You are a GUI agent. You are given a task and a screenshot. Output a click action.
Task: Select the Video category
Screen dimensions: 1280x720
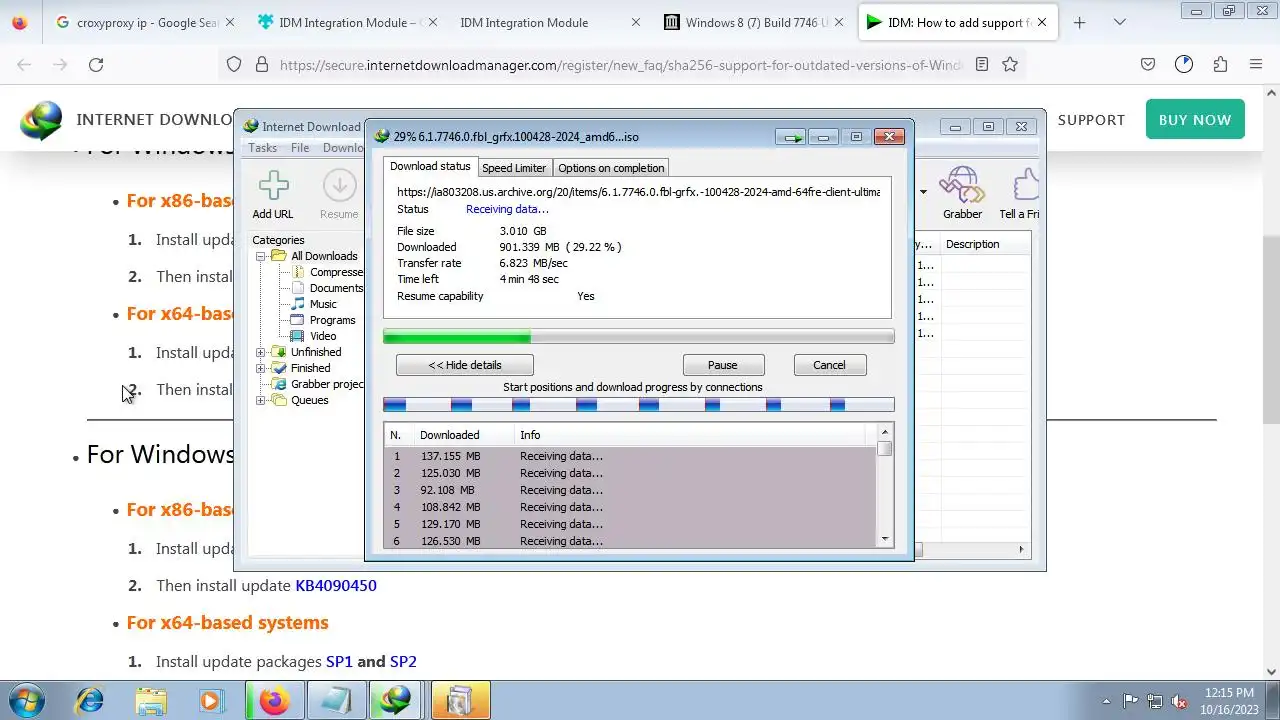tap(323, 336)
